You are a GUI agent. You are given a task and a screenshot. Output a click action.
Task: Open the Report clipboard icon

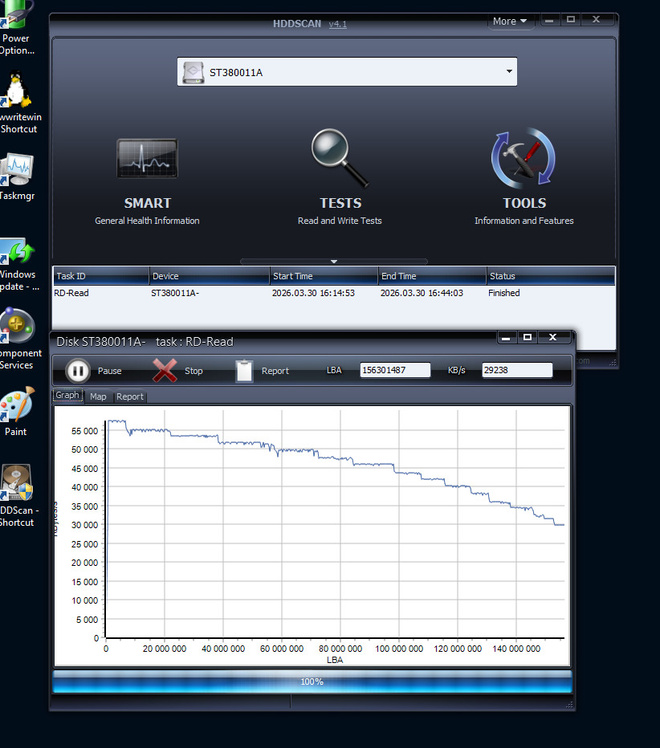tap(244, 371)
